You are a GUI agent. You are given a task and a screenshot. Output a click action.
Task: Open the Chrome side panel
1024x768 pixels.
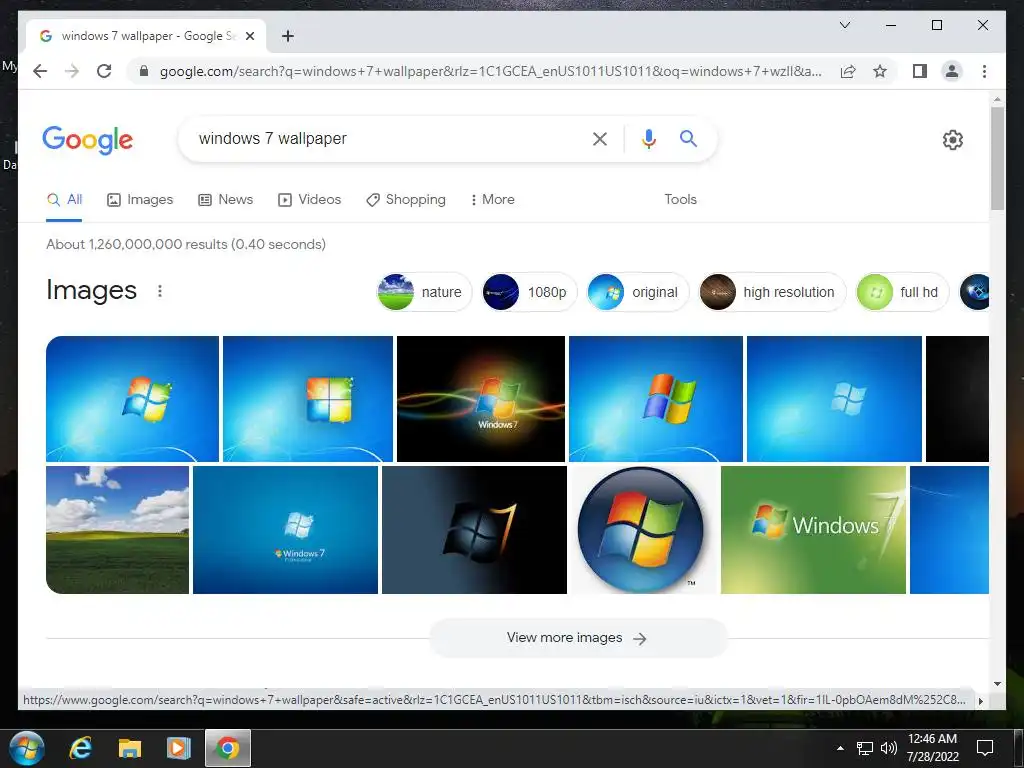point(920,71)
